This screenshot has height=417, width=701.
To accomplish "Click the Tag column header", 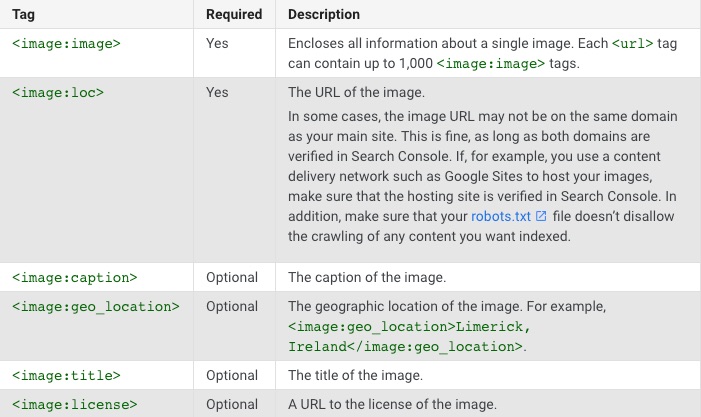I will point(23,14).
